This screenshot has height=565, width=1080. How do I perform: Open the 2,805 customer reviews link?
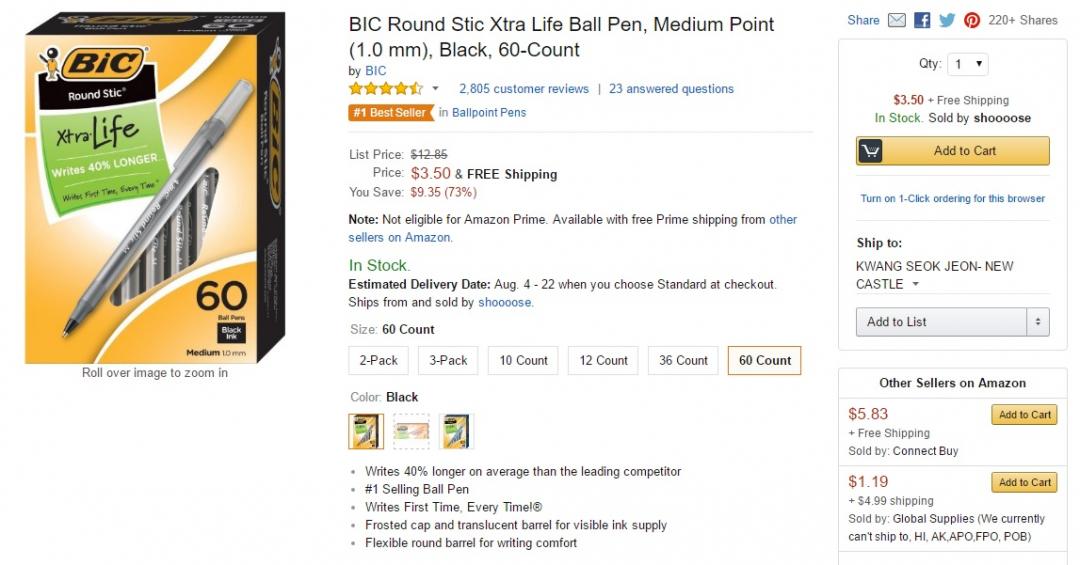[524, 89]
